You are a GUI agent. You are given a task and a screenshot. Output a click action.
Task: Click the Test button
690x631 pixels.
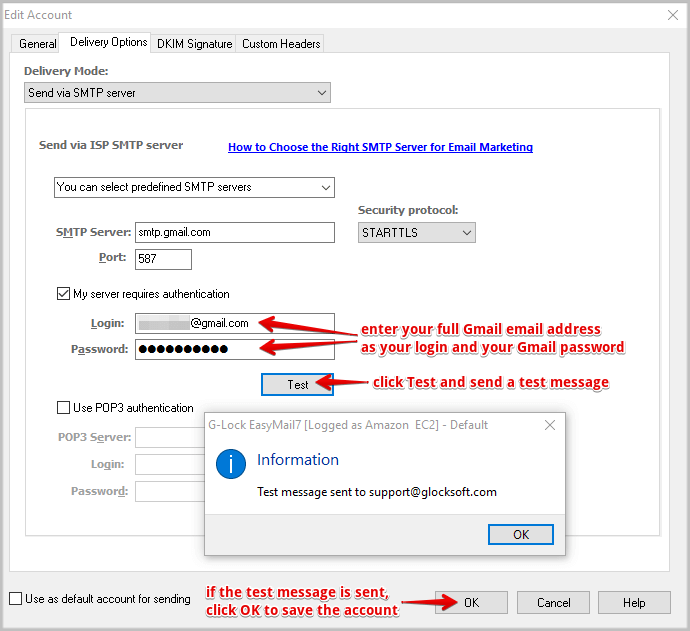[297, 385]
